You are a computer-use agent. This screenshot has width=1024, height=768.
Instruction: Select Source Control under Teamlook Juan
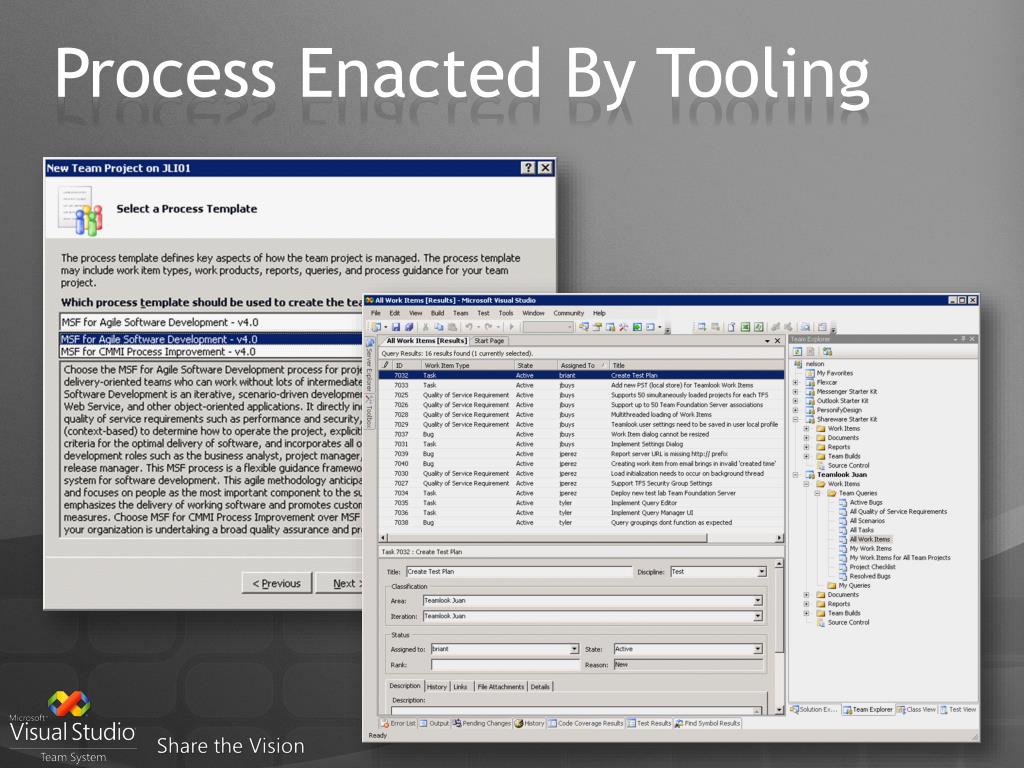tap(848, 622)
